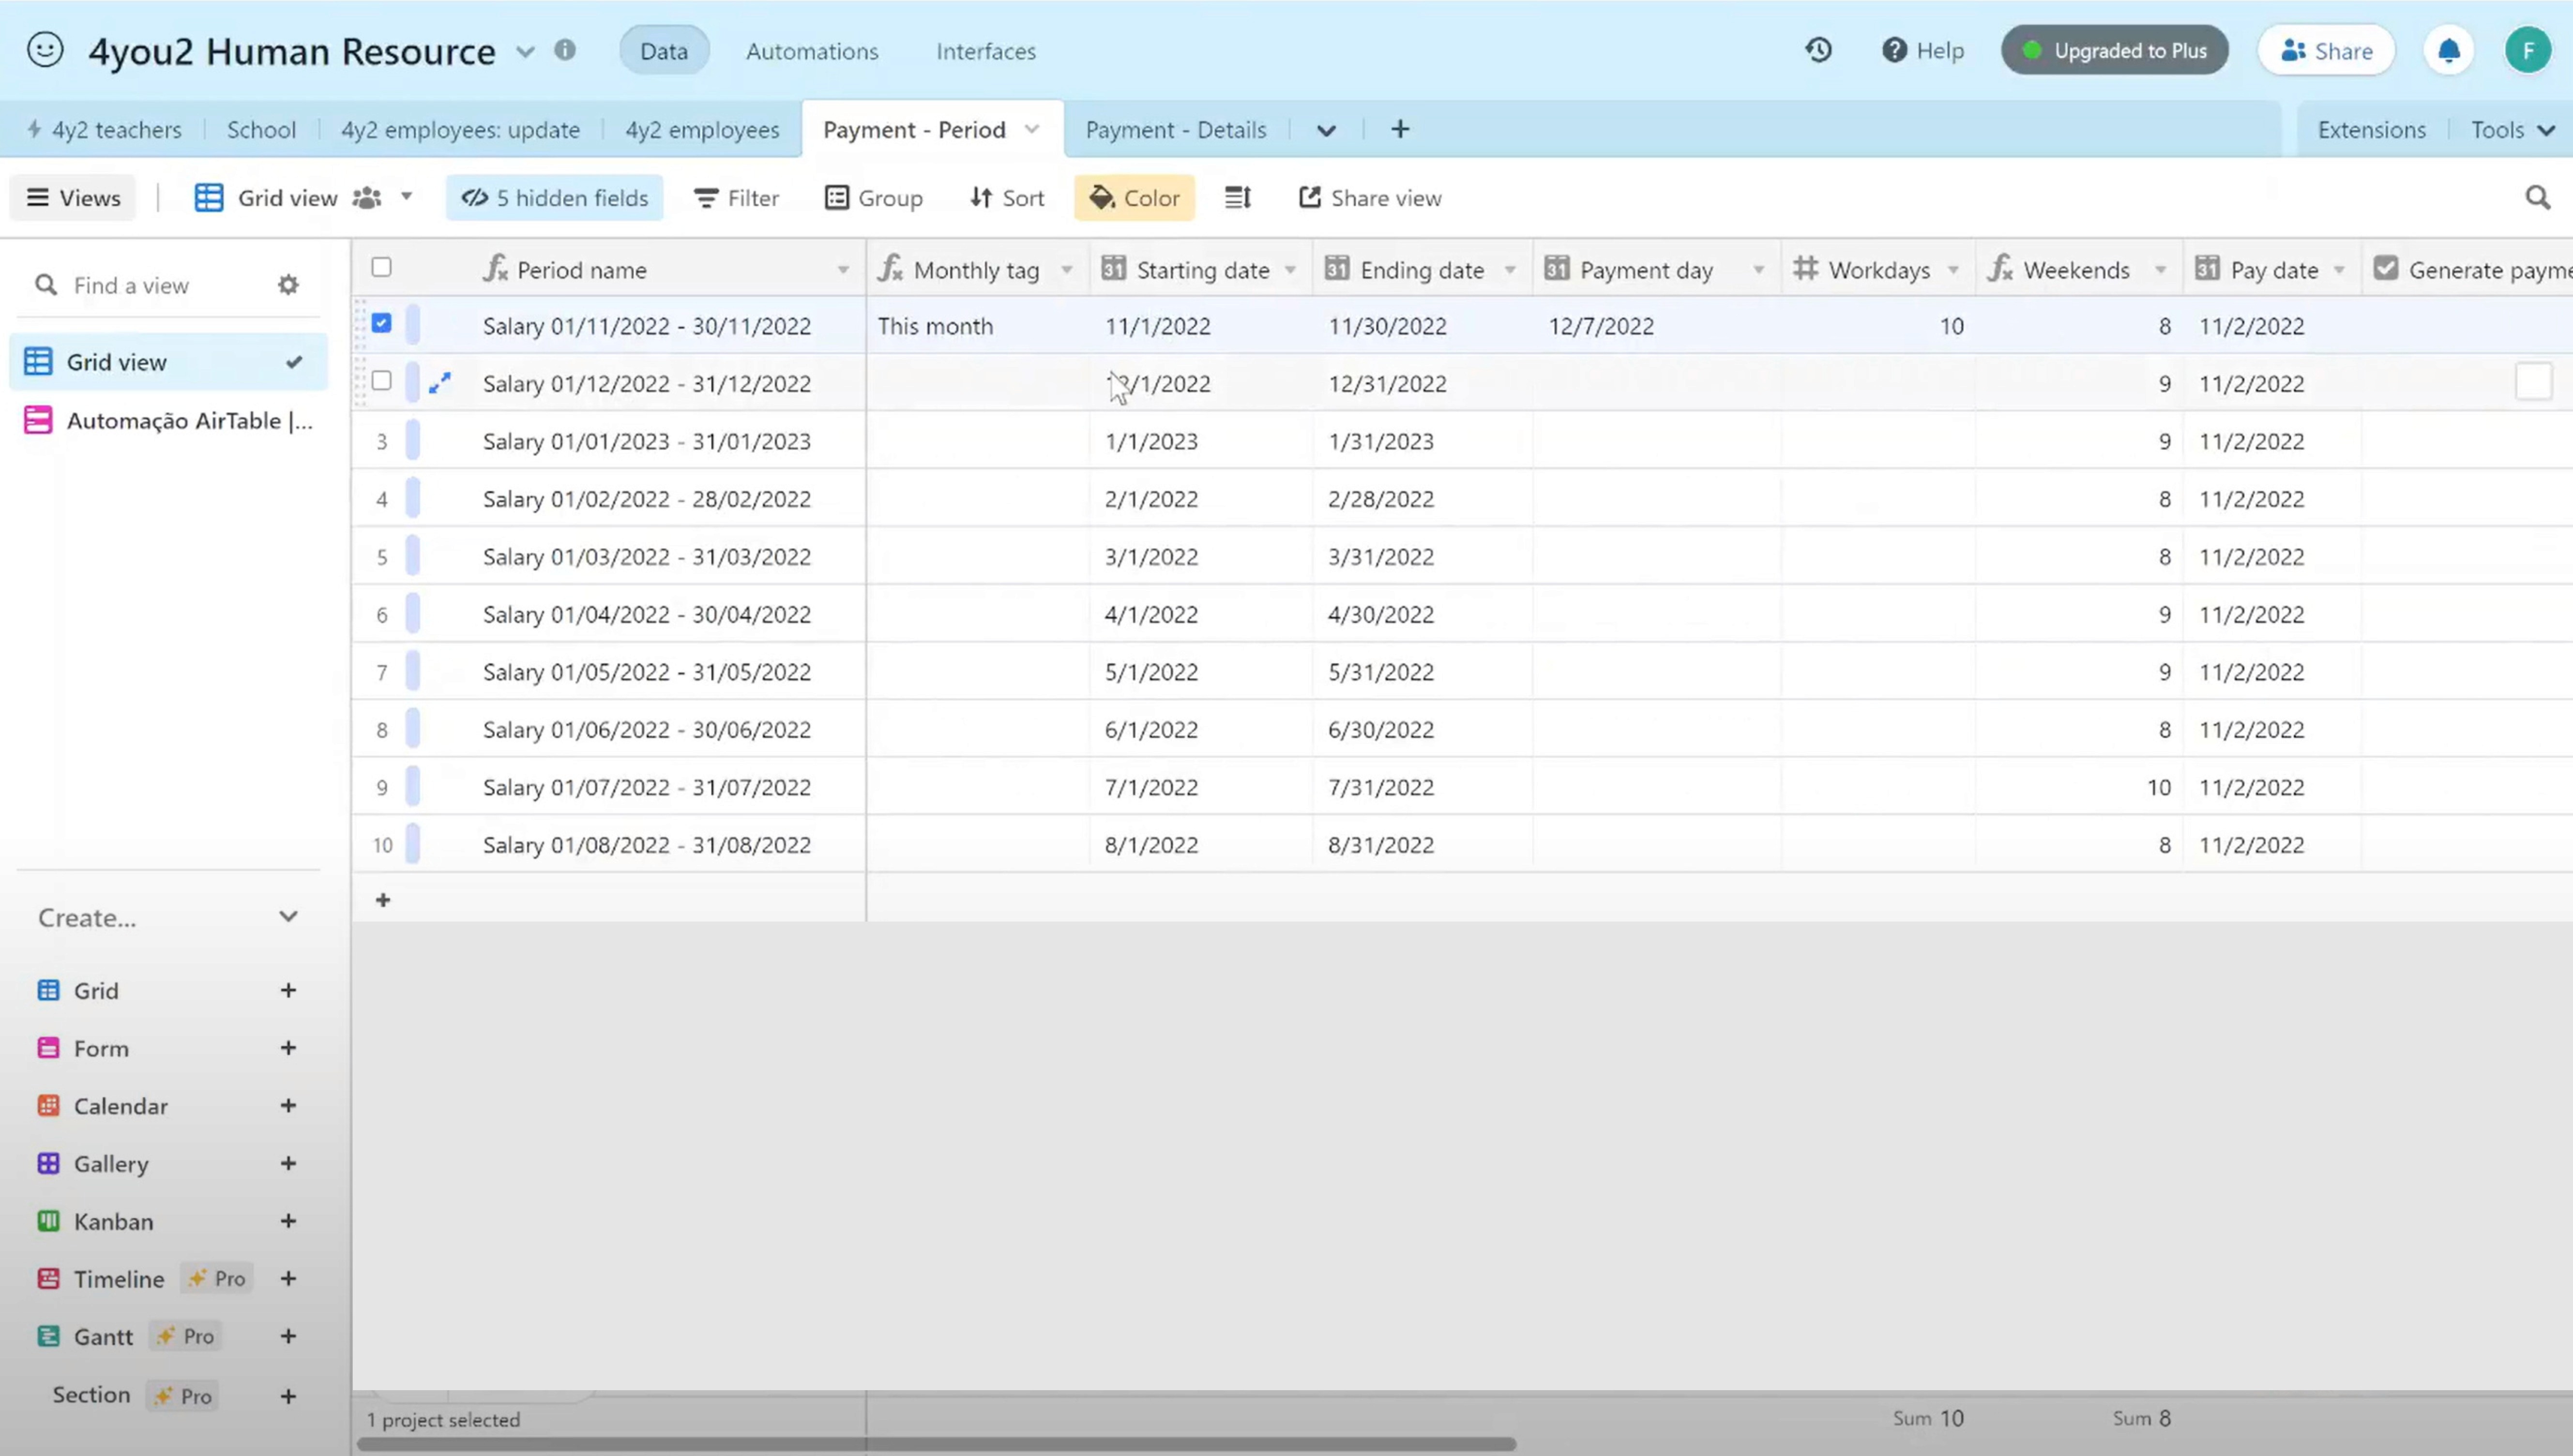
Task: Select Automação AirTable view in sidebar
Action: tap(168, 420)
